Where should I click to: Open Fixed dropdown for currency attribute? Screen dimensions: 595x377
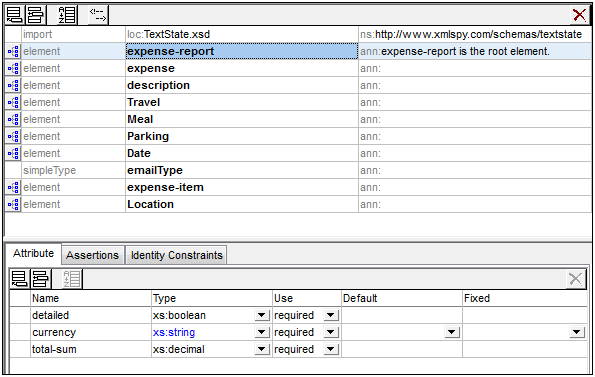click(x=576, y=332)
